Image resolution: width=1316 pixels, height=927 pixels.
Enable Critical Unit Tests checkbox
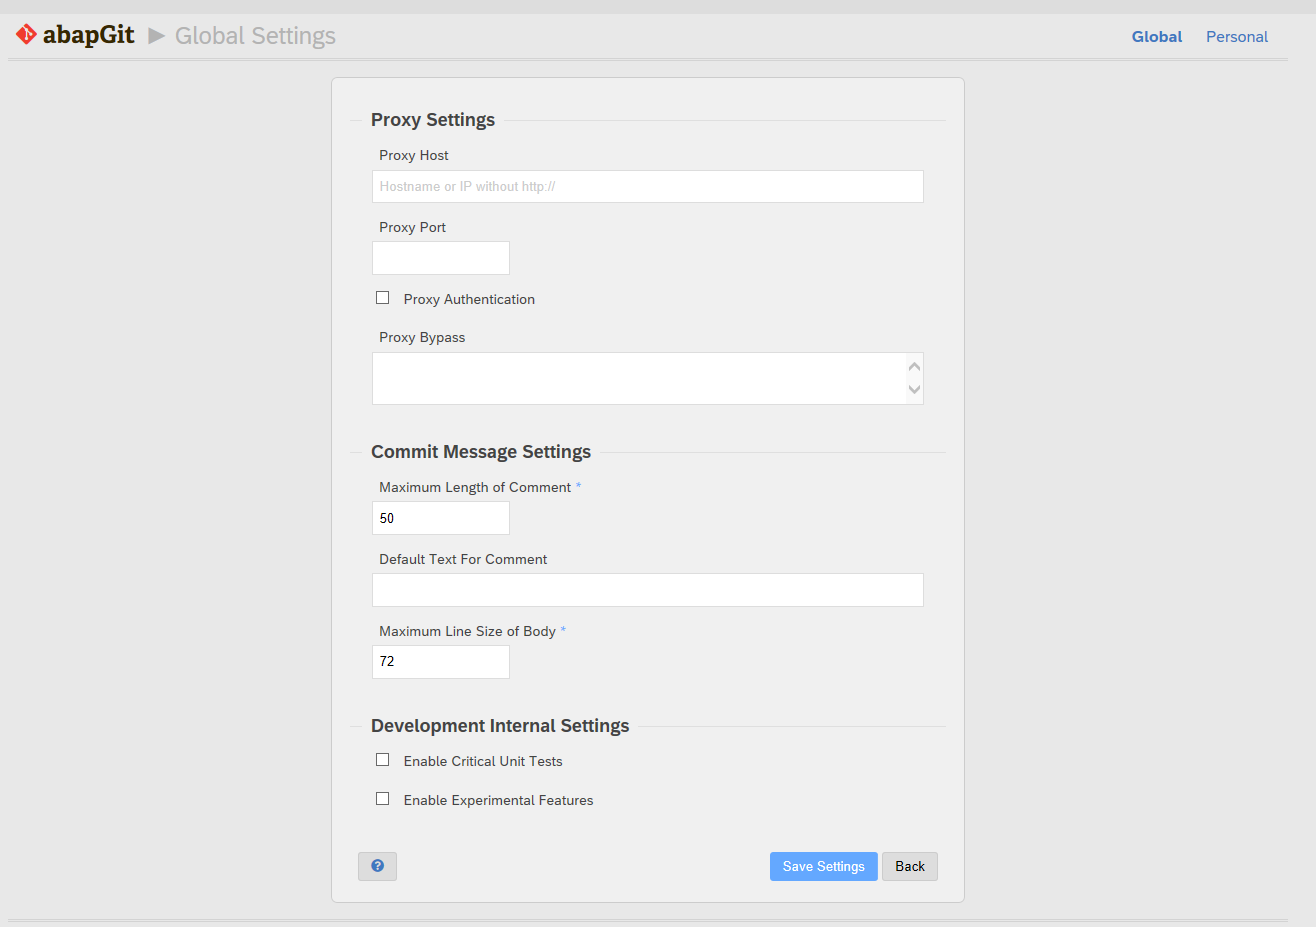click(382, 760)
